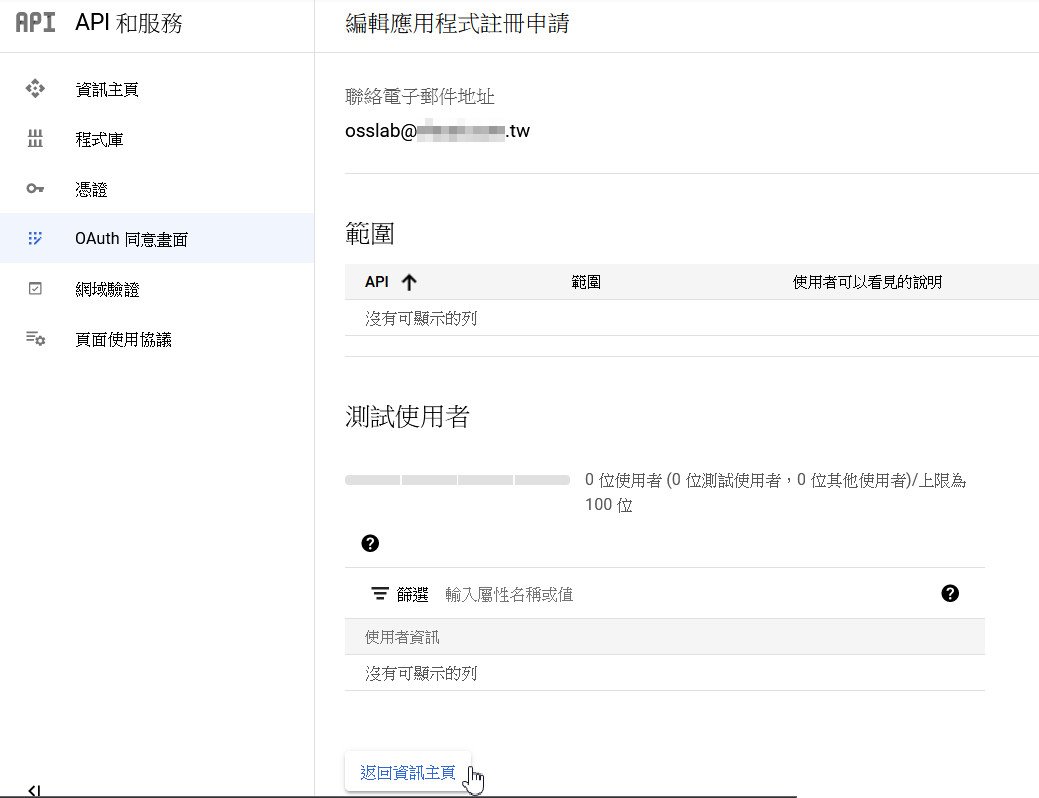Click the 網域驗證 checkbox icon
1039x798 pixels.
[x=35, y=289]
